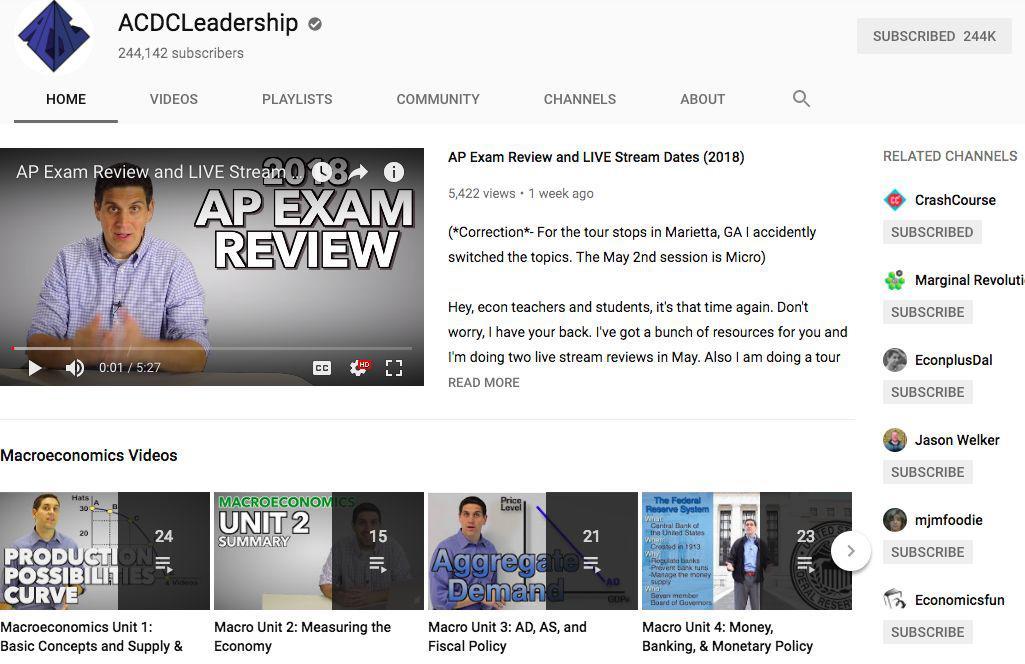Switch to the VIDEOS tab

pos(174,99)
